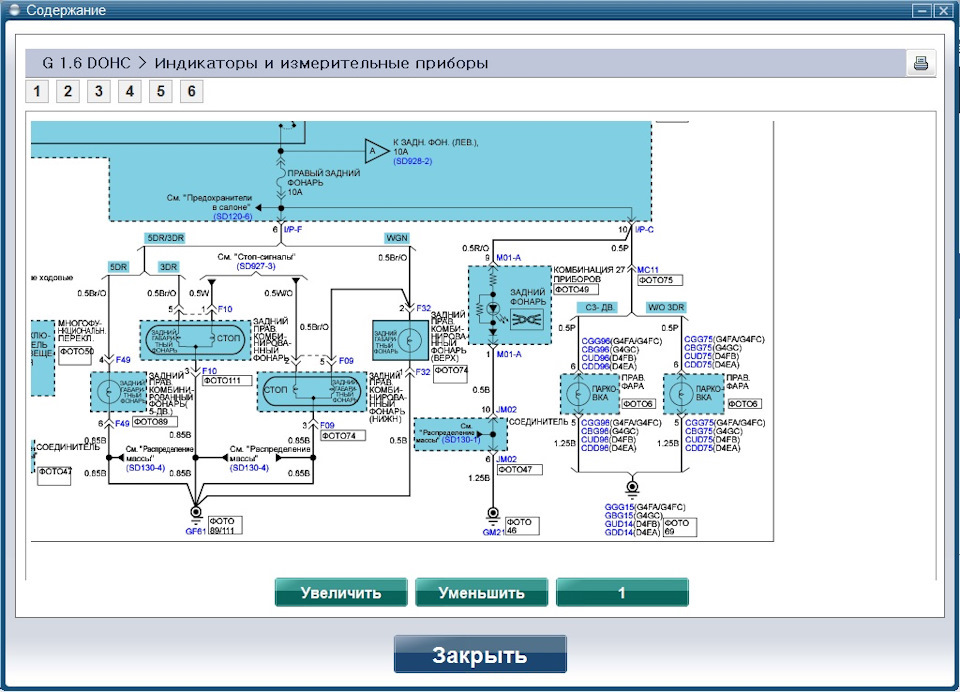Click the 5DR/3DR variant label
960x692 pixels.
(165, 238)
